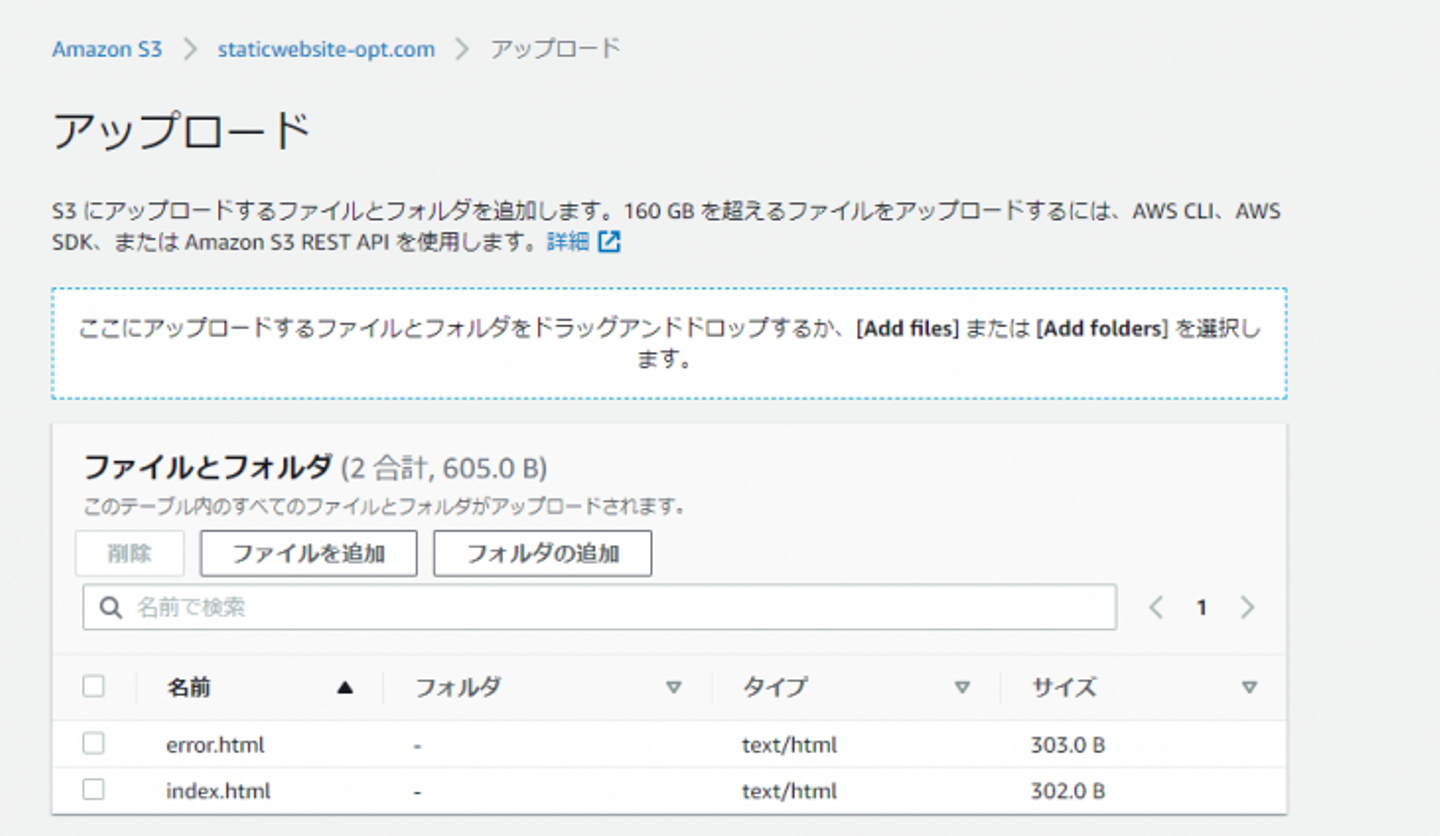Screen dimensions: 1440x836
Task: Select page number 1 in pagination
Action: coord(1201,607)
